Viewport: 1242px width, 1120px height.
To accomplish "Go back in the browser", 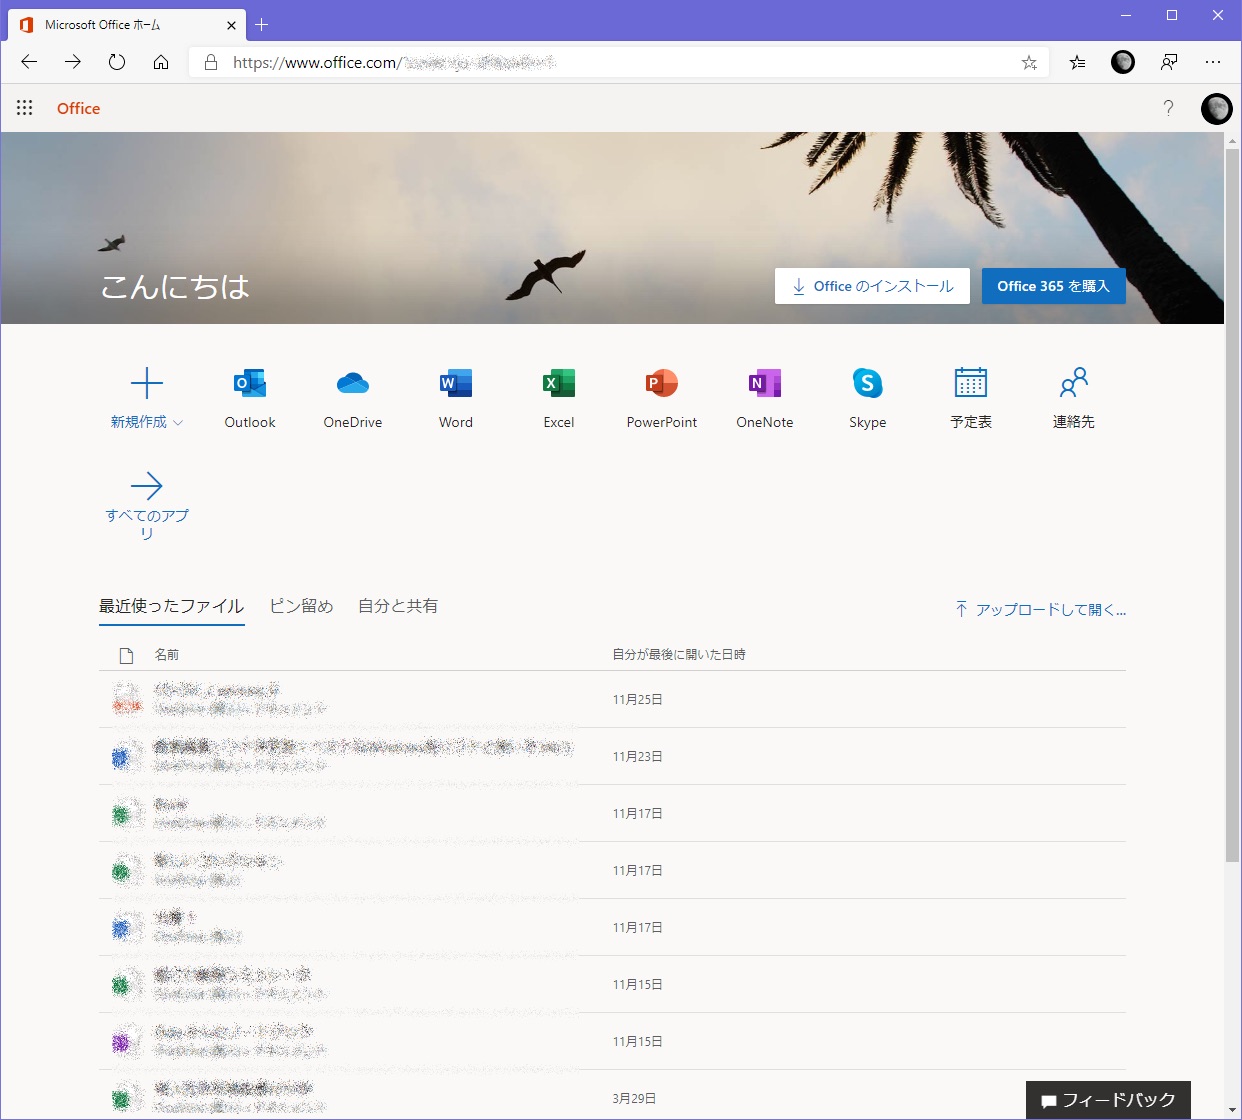I will 29,62.
